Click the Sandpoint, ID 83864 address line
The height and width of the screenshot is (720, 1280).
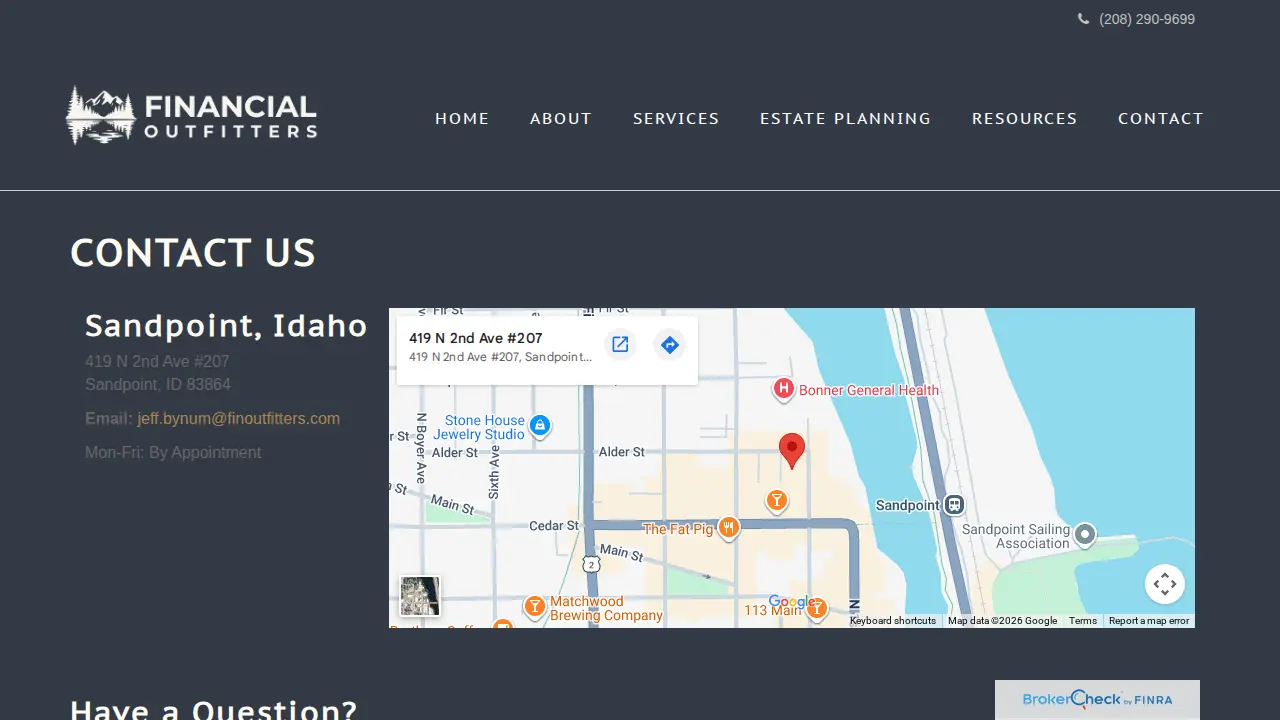point(158,384)
